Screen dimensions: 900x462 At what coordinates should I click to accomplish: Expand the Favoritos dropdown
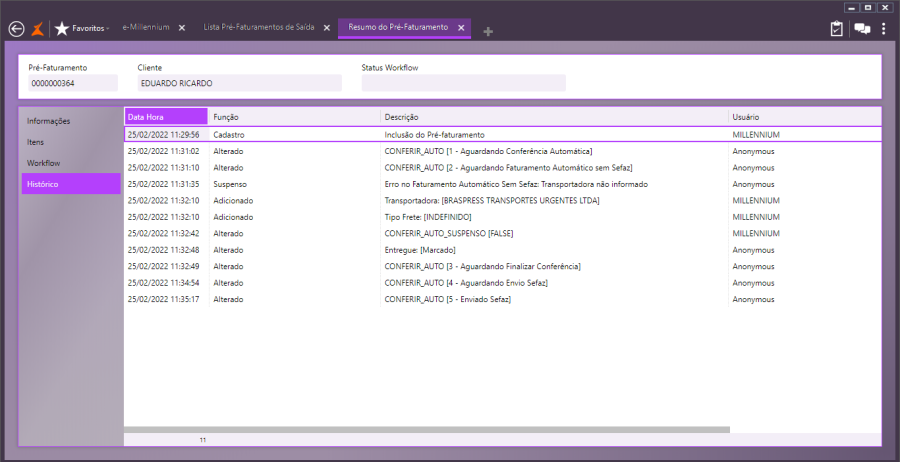point(107,29)
